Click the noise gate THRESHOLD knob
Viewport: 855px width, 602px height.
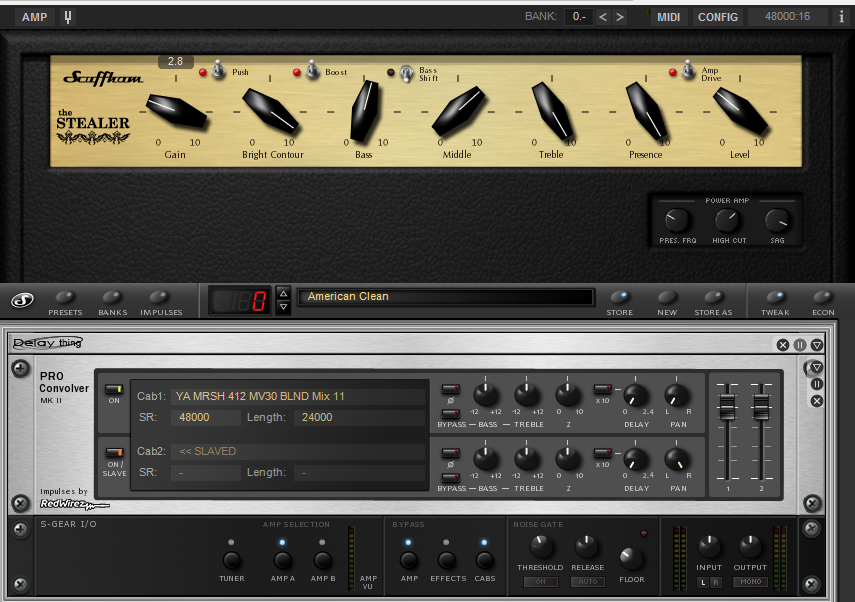point(540,547)
